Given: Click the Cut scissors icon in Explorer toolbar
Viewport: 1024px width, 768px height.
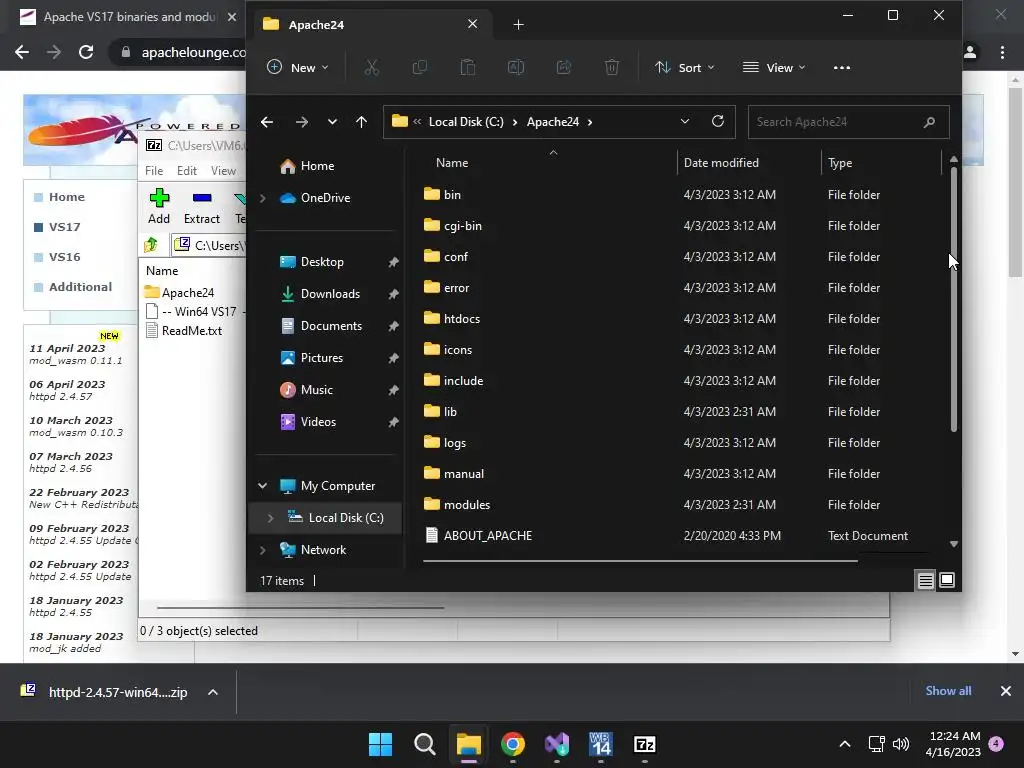Looking at the screenshot, I should click(372, 67).
